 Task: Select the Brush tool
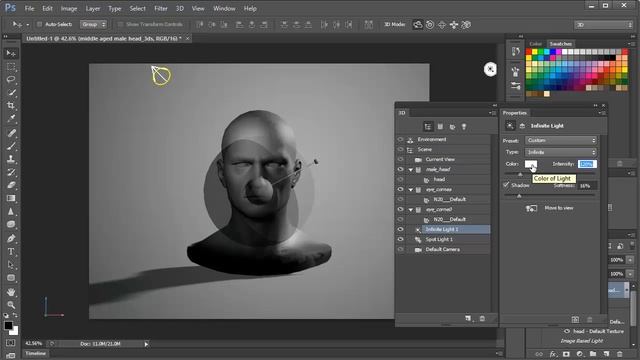[x=11, y=146]
